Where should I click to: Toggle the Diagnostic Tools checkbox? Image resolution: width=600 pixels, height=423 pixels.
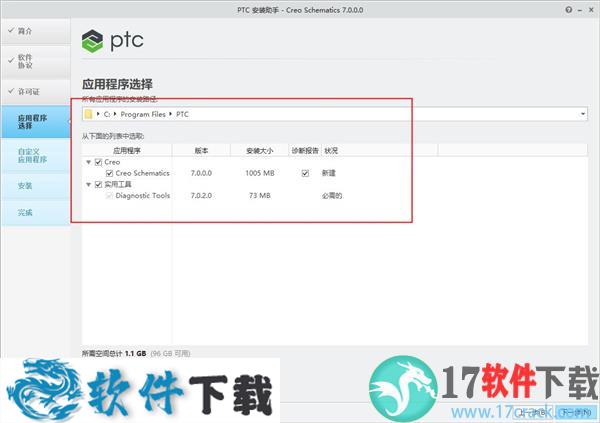[x=109, y=196]
